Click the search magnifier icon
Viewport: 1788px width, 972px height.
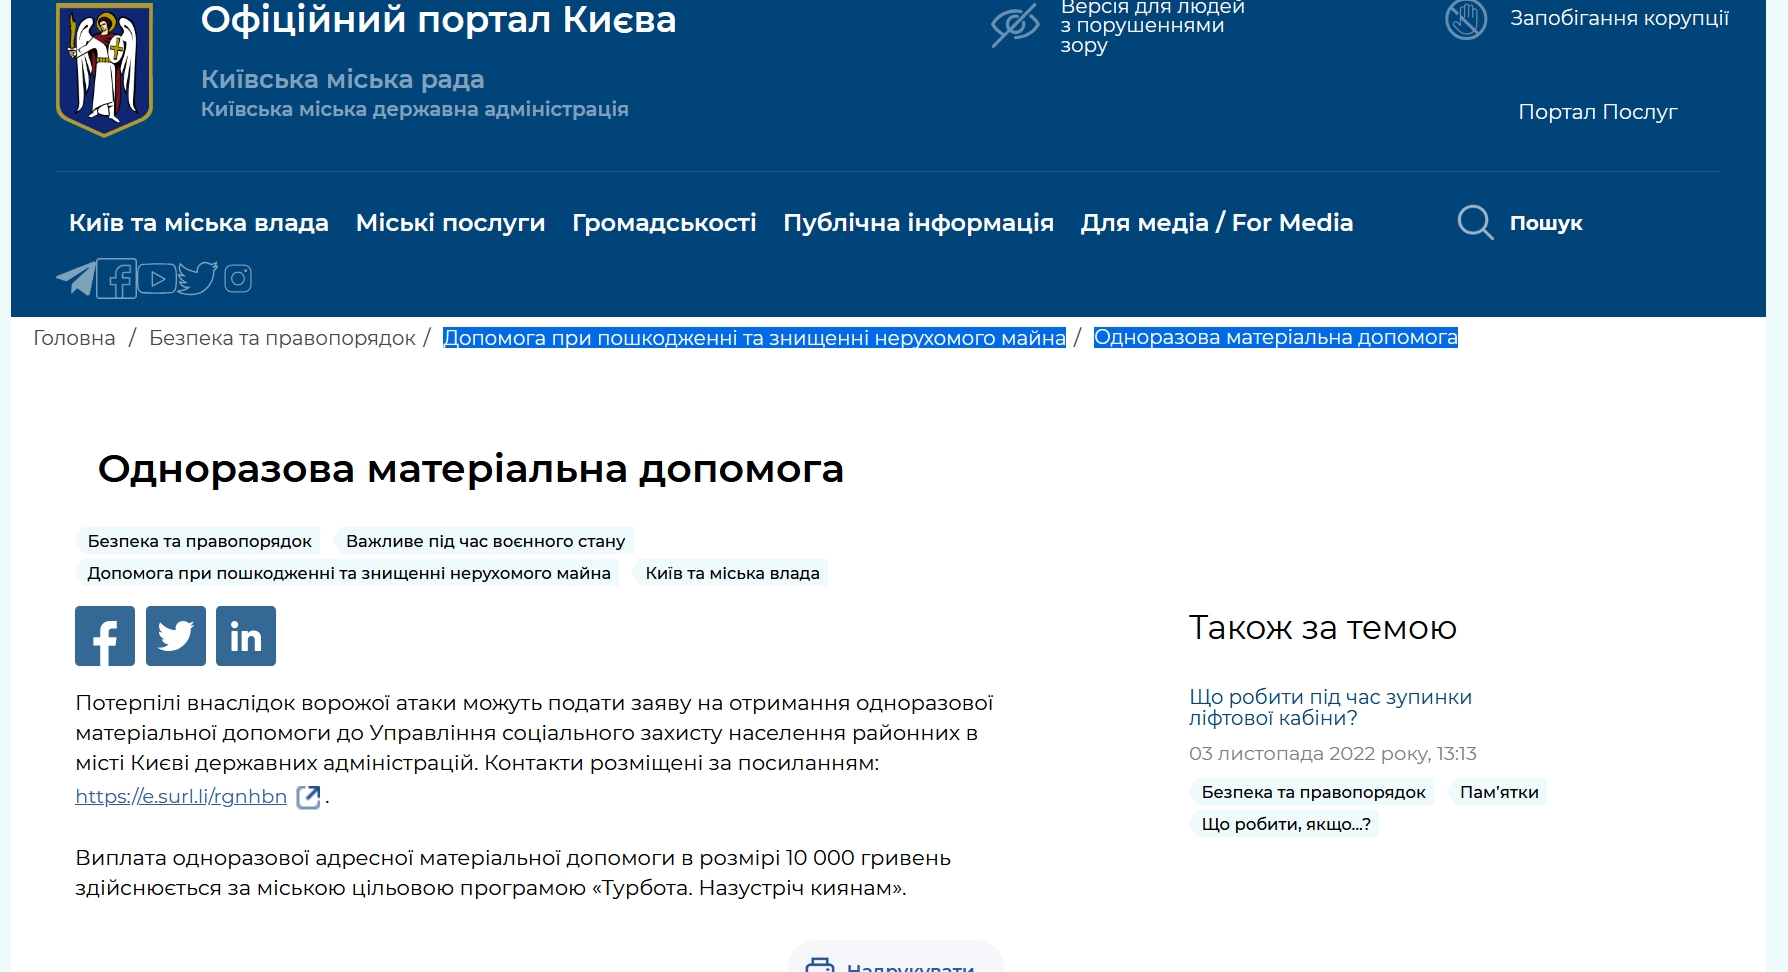(x=1475, y=222)
